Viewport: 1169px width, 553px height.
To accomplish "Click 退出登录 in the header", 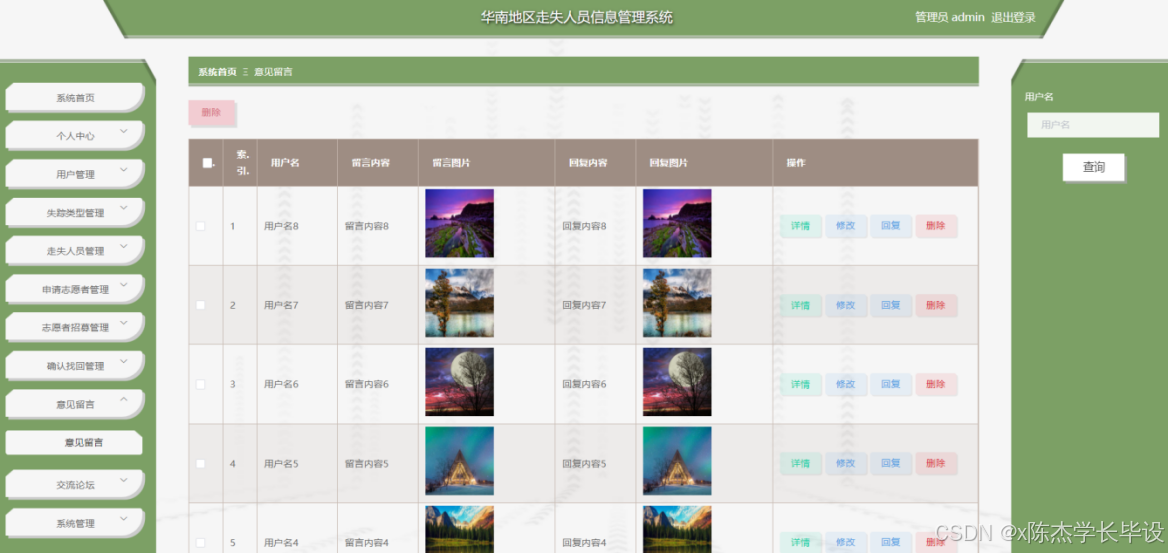I will click(1013, 18).
